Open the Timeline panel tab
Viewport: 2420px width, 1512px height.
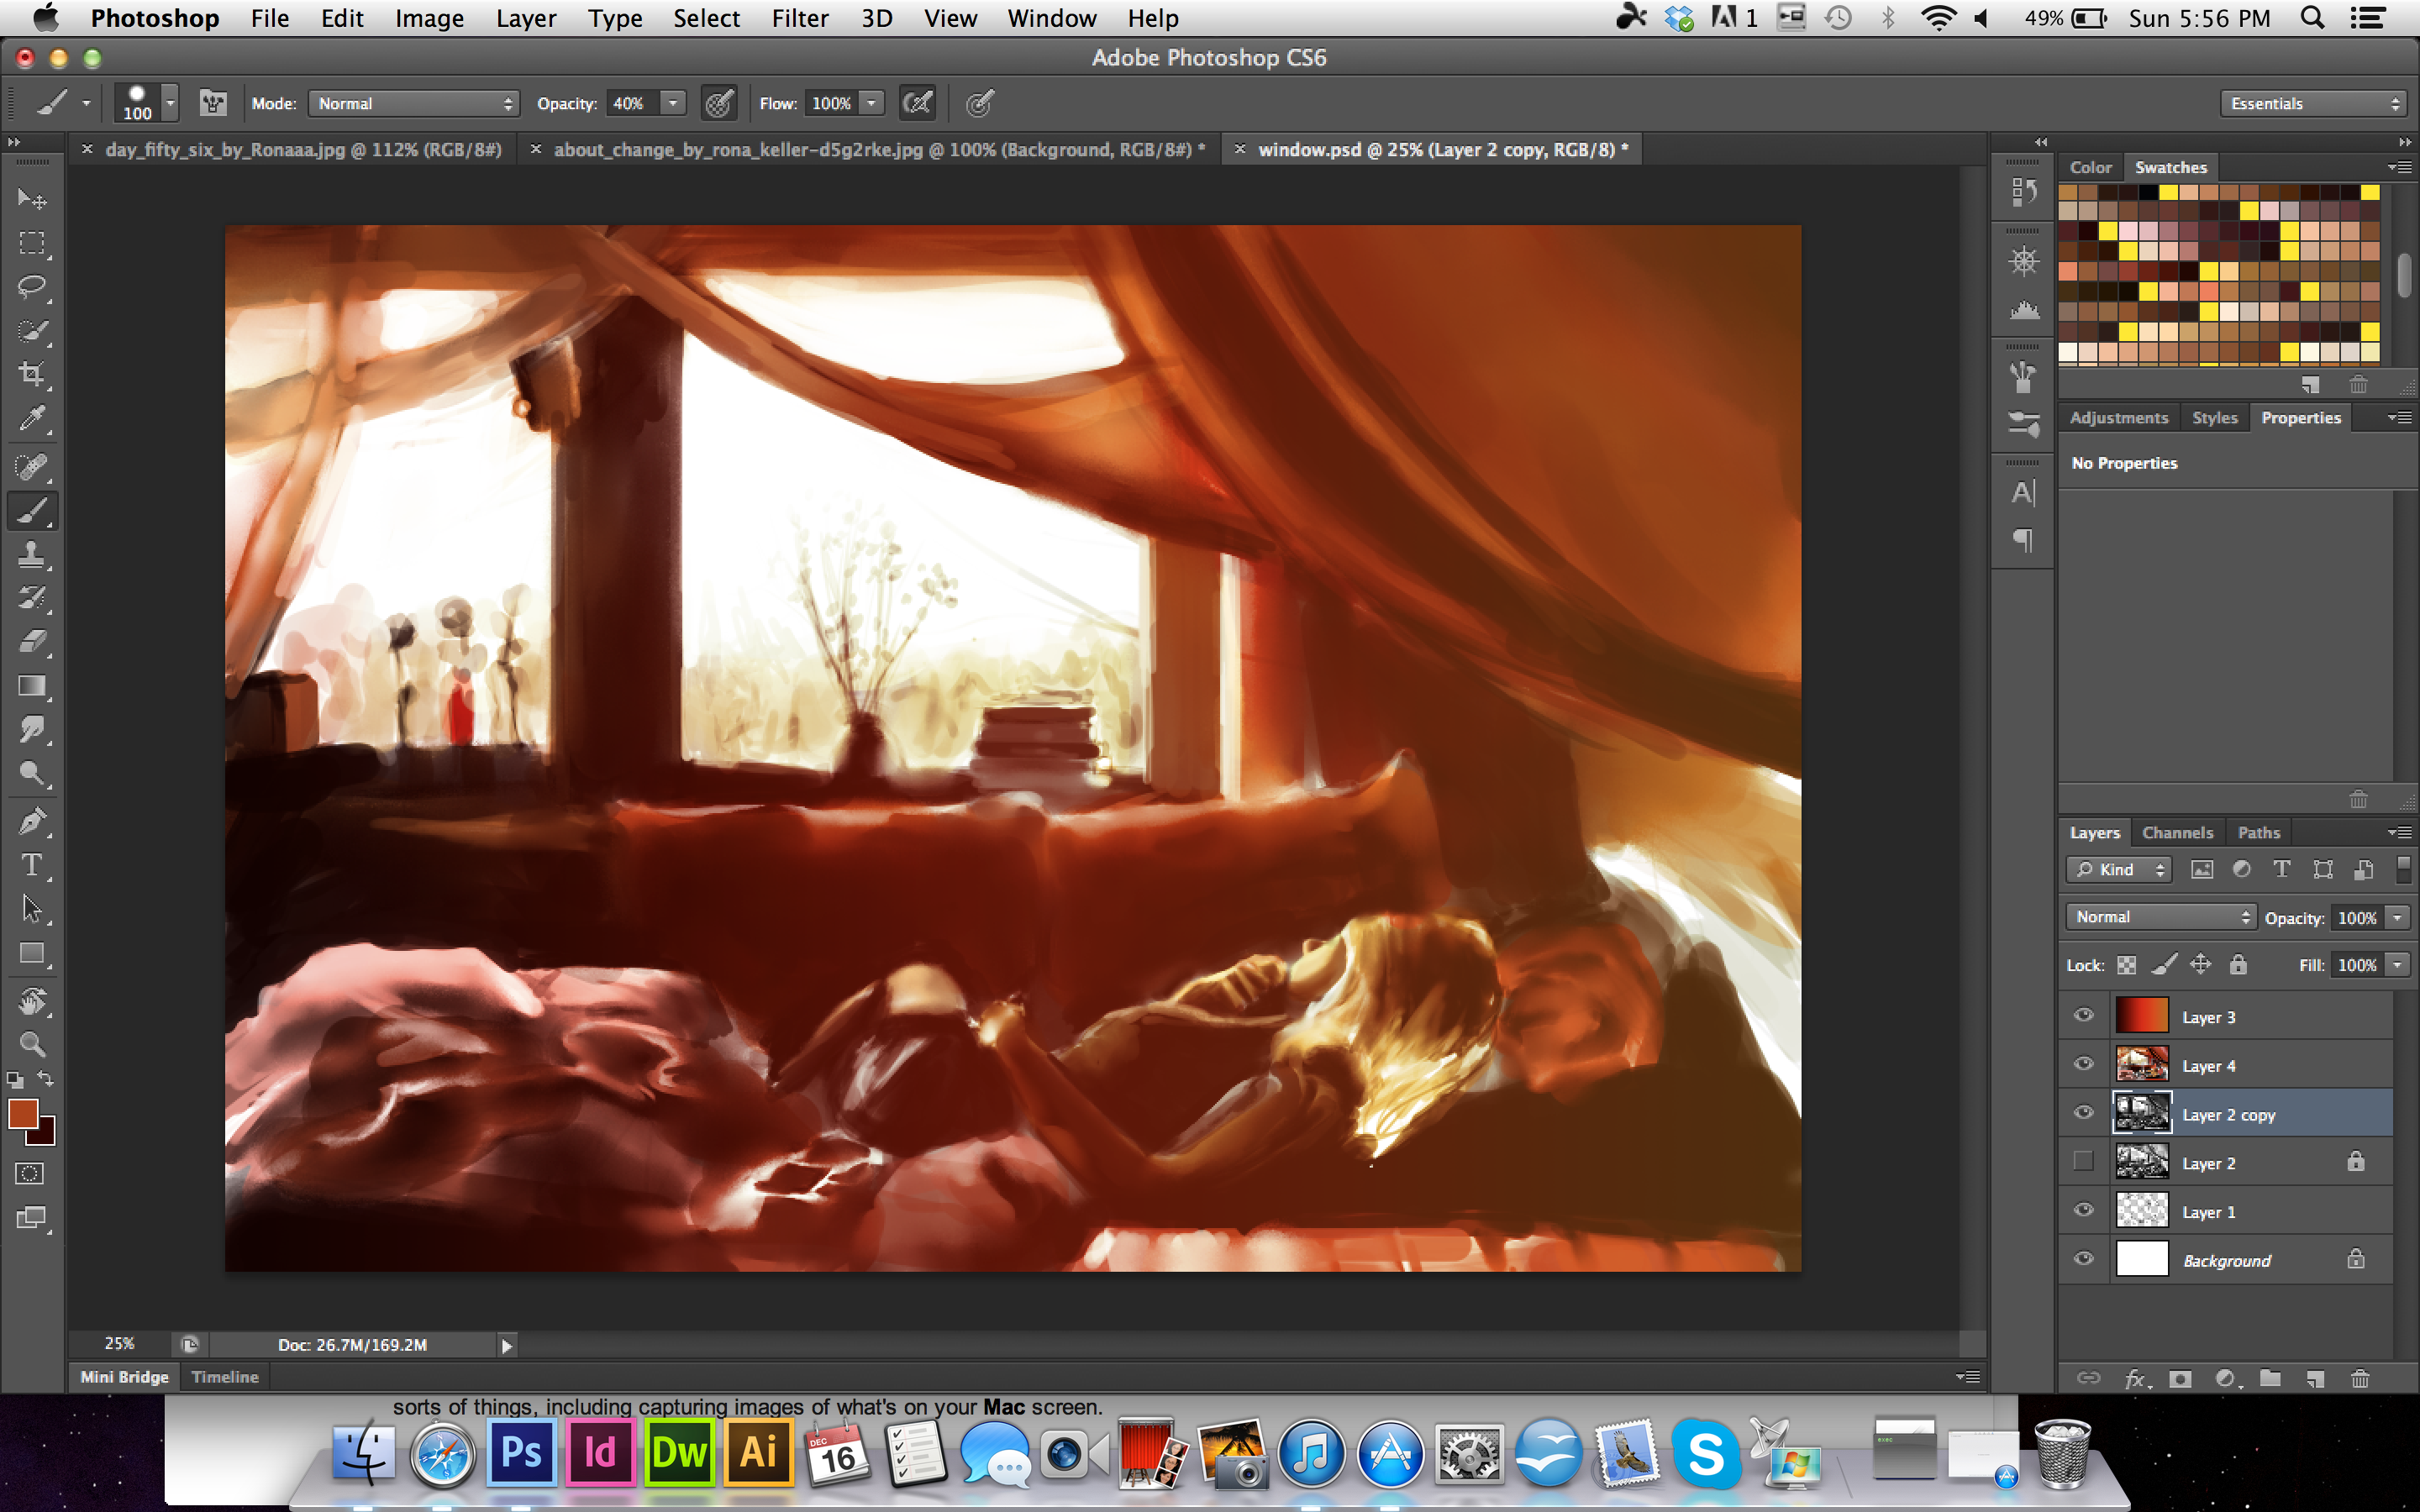tap(225, 1377)
